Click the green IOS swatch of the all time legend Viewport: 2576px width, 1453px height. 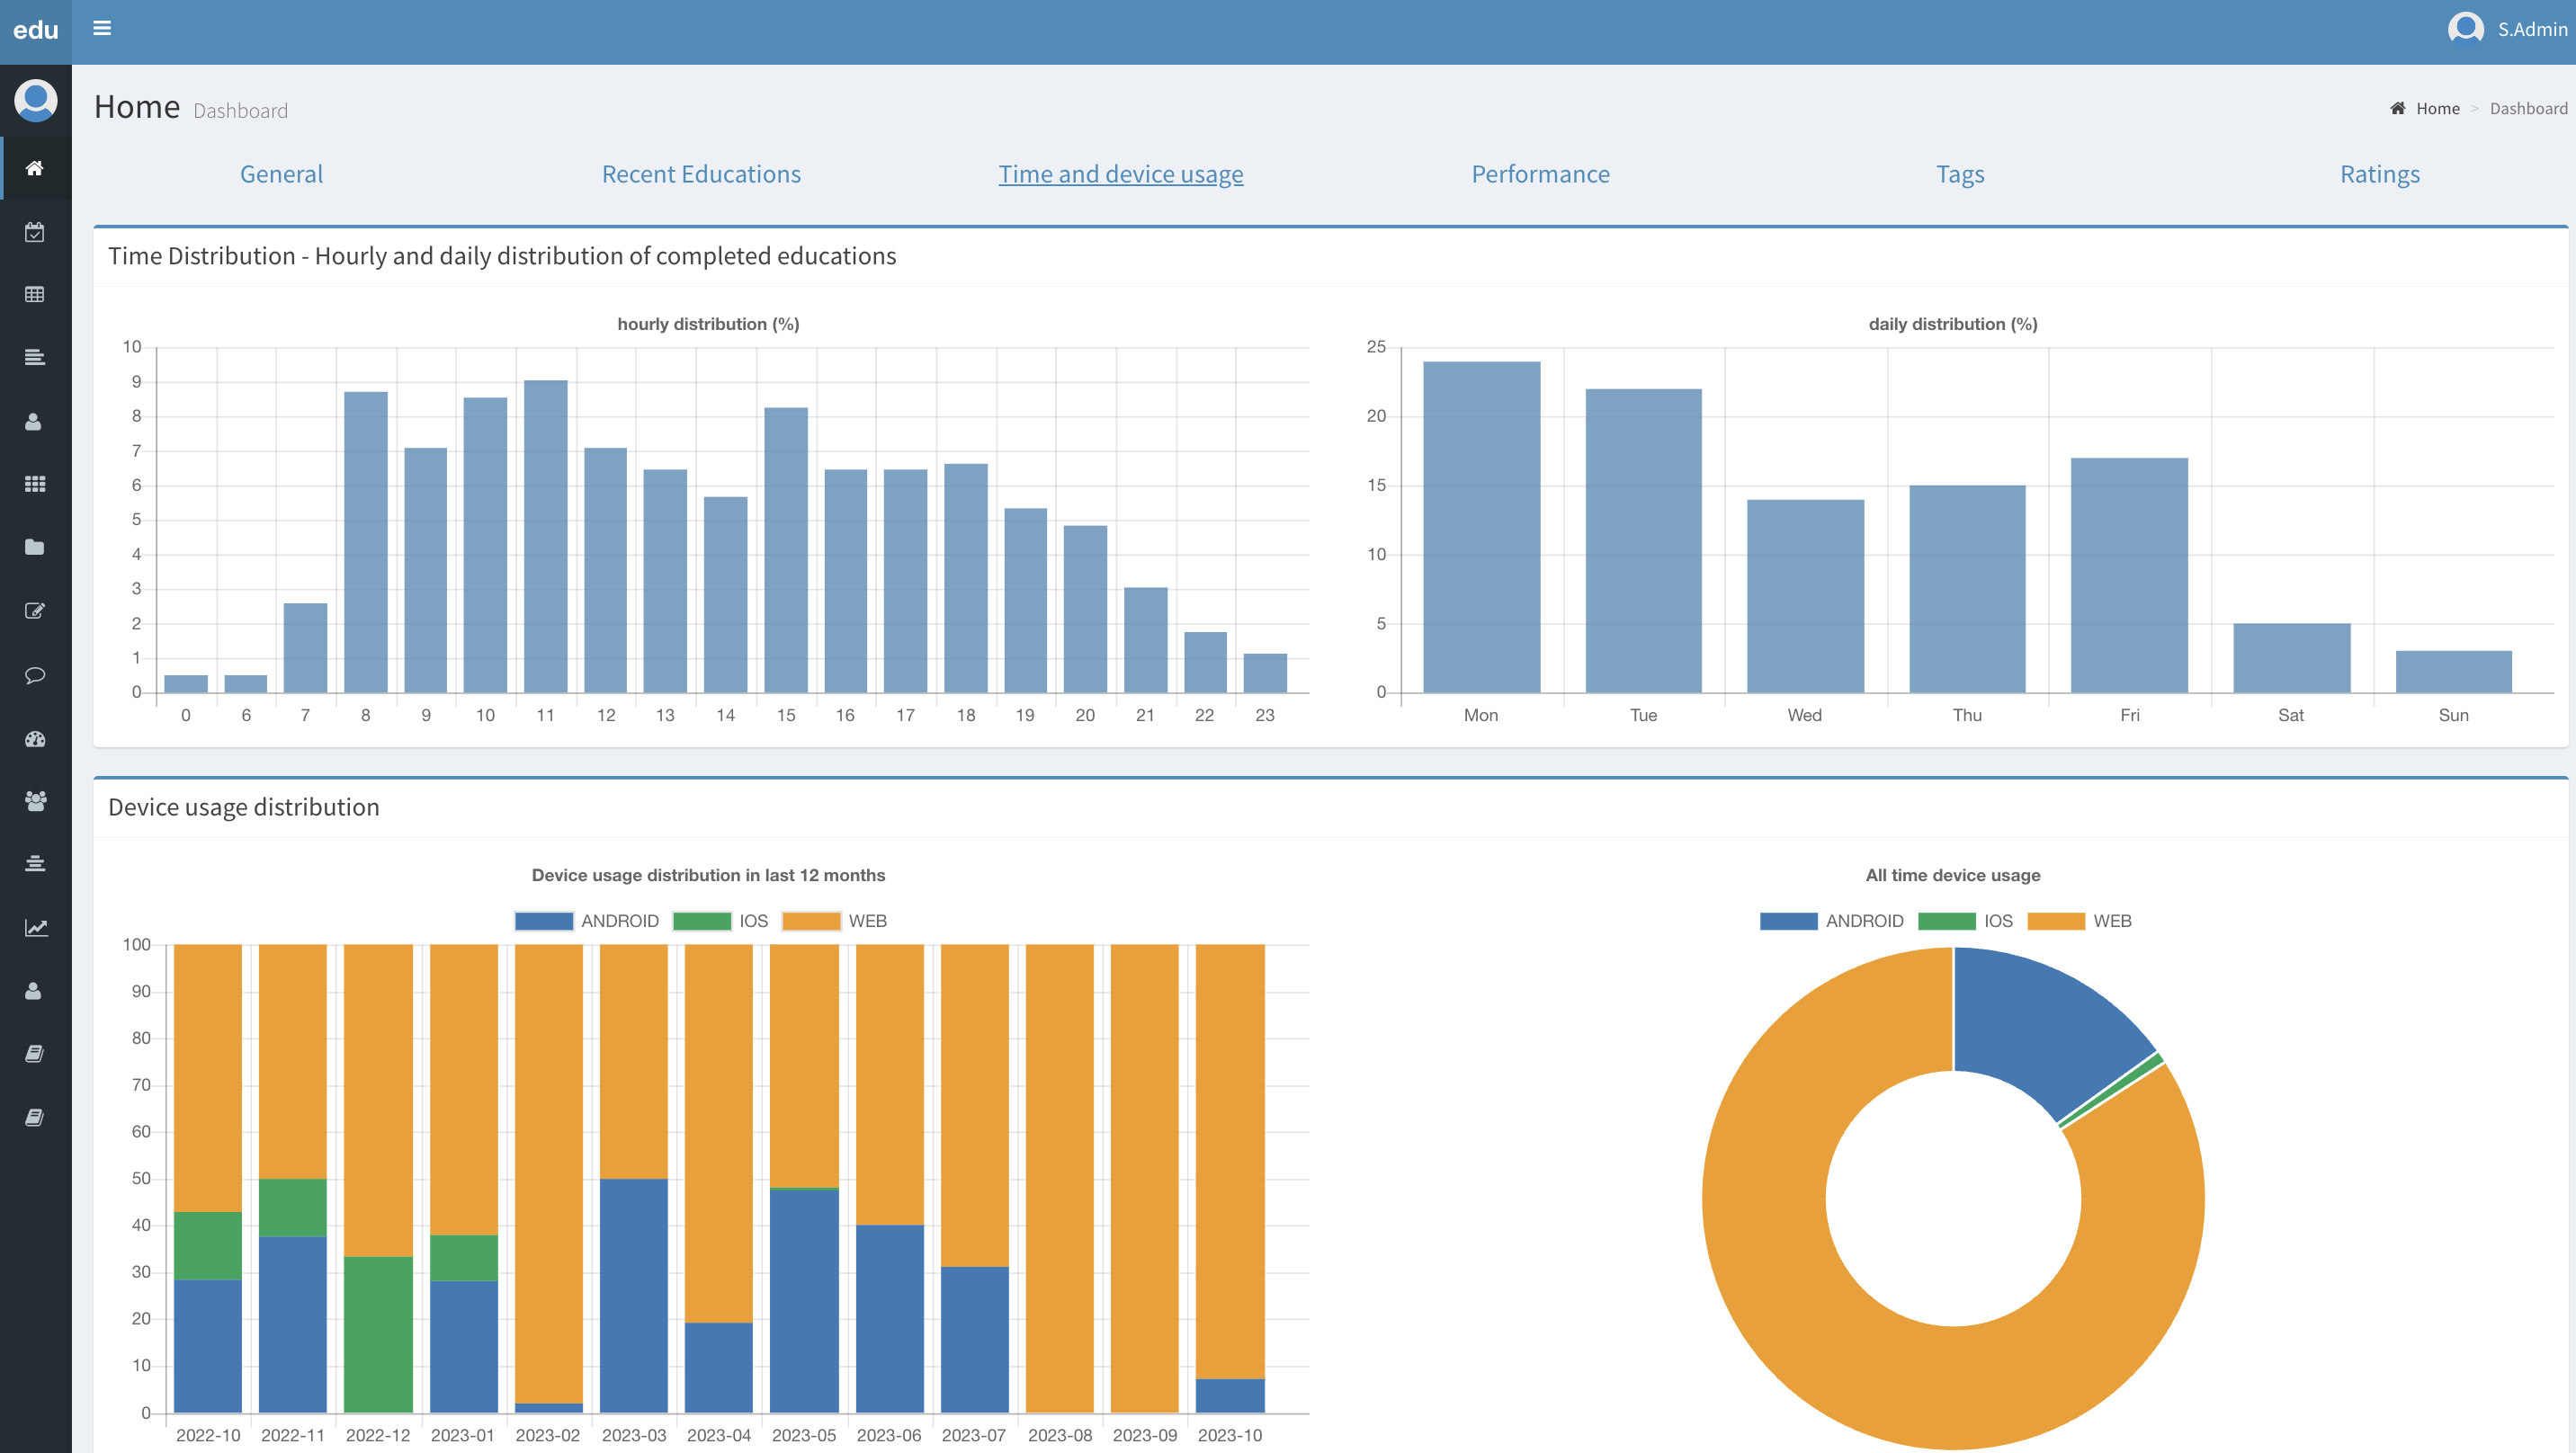(1946, 921)
